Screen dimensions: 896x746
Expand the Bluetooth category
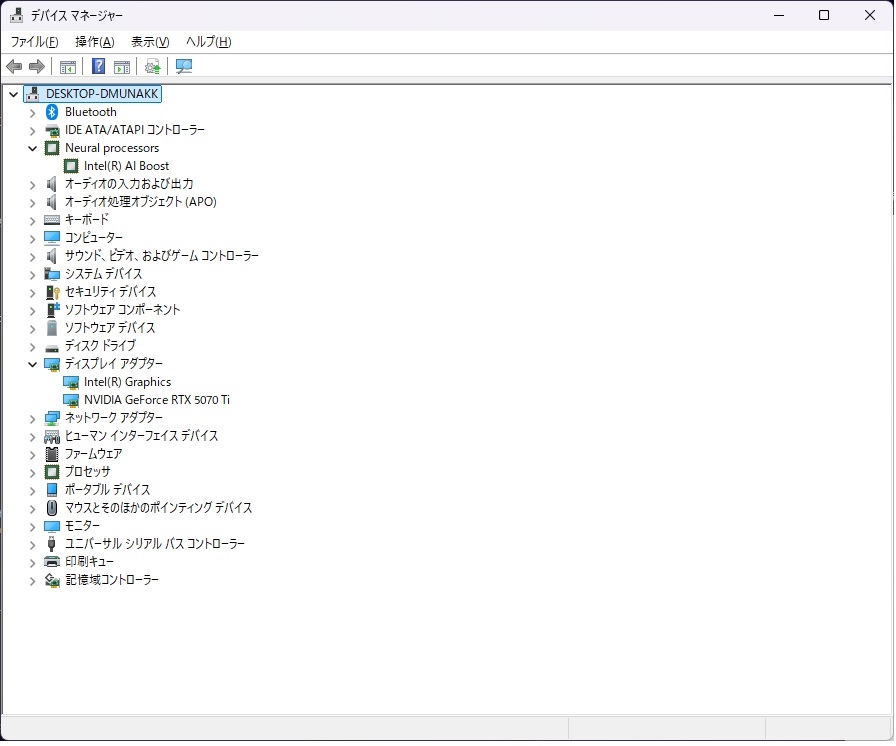[33, 113]
